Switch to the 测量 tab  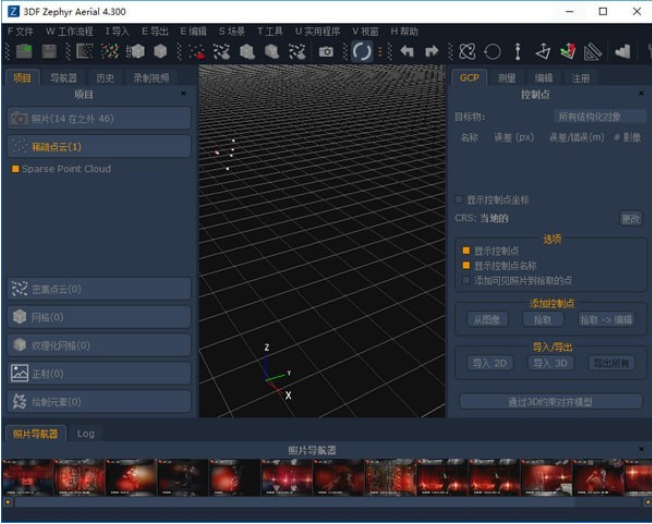(506, 78)
